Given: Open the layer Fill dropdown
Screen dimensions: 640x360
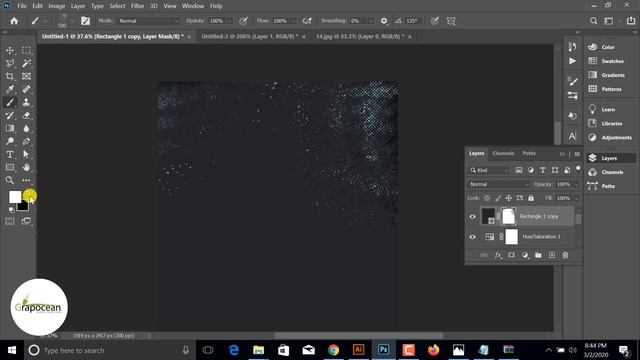Looking at the screenshot, I should (x=576, y=198).
